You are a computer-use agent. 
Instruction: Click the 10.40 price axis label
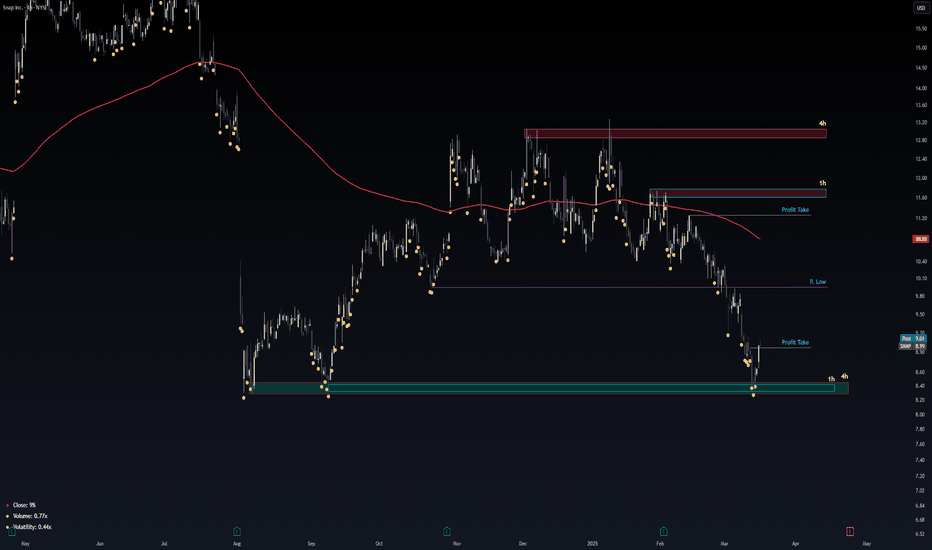click(921, 262)
